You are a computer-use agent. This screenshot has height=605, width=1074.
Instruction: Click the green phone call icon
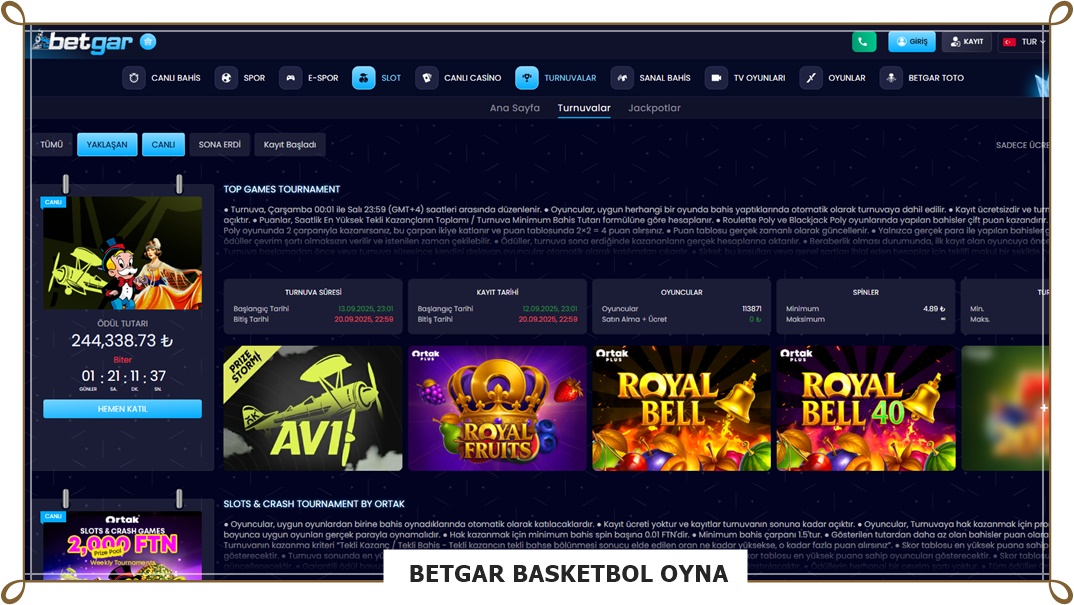(864, 42)
